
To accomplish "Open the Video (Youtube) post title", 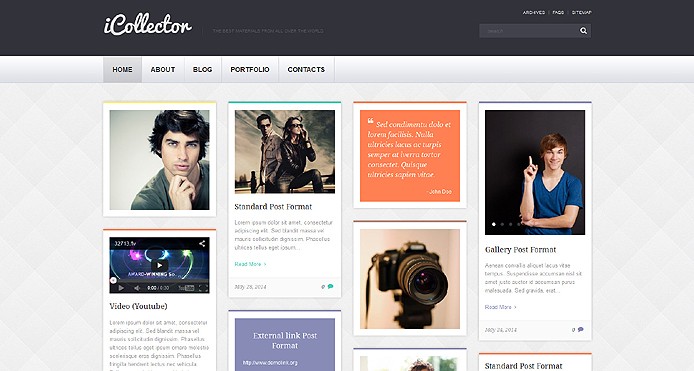I will 138,306.
